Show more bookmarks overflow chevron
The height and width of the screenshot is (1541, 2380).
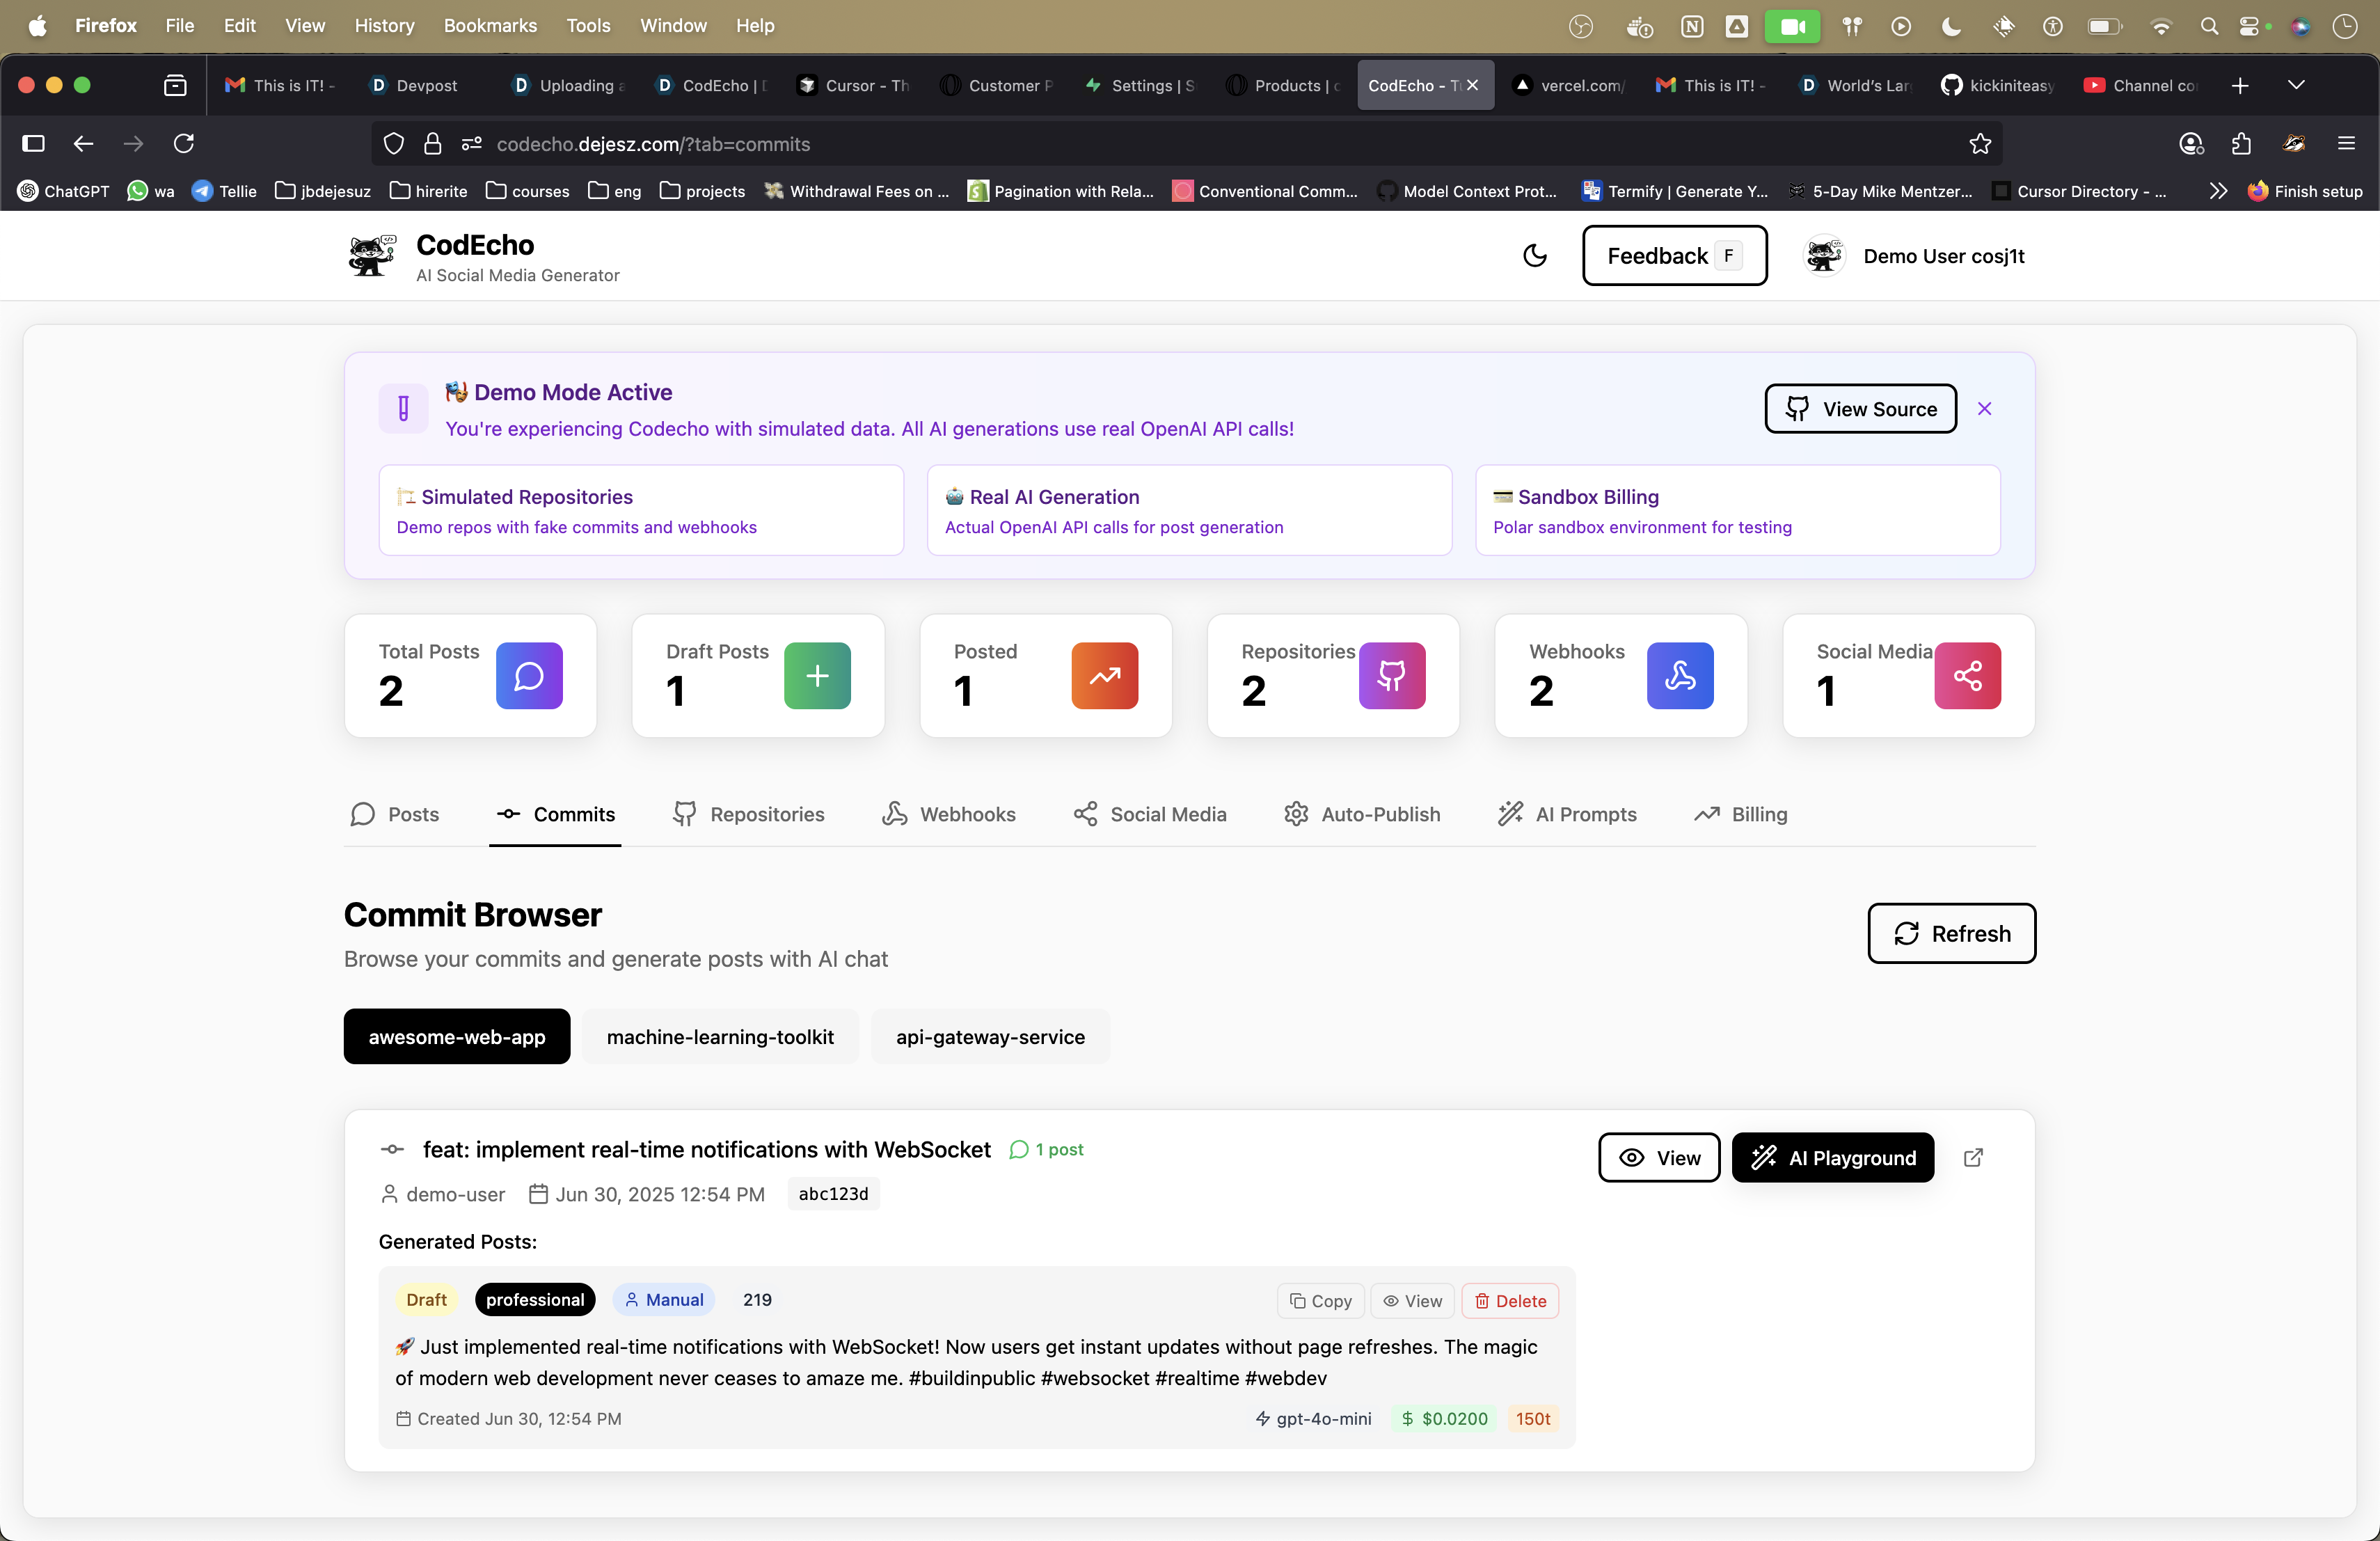coord(2218,191)
